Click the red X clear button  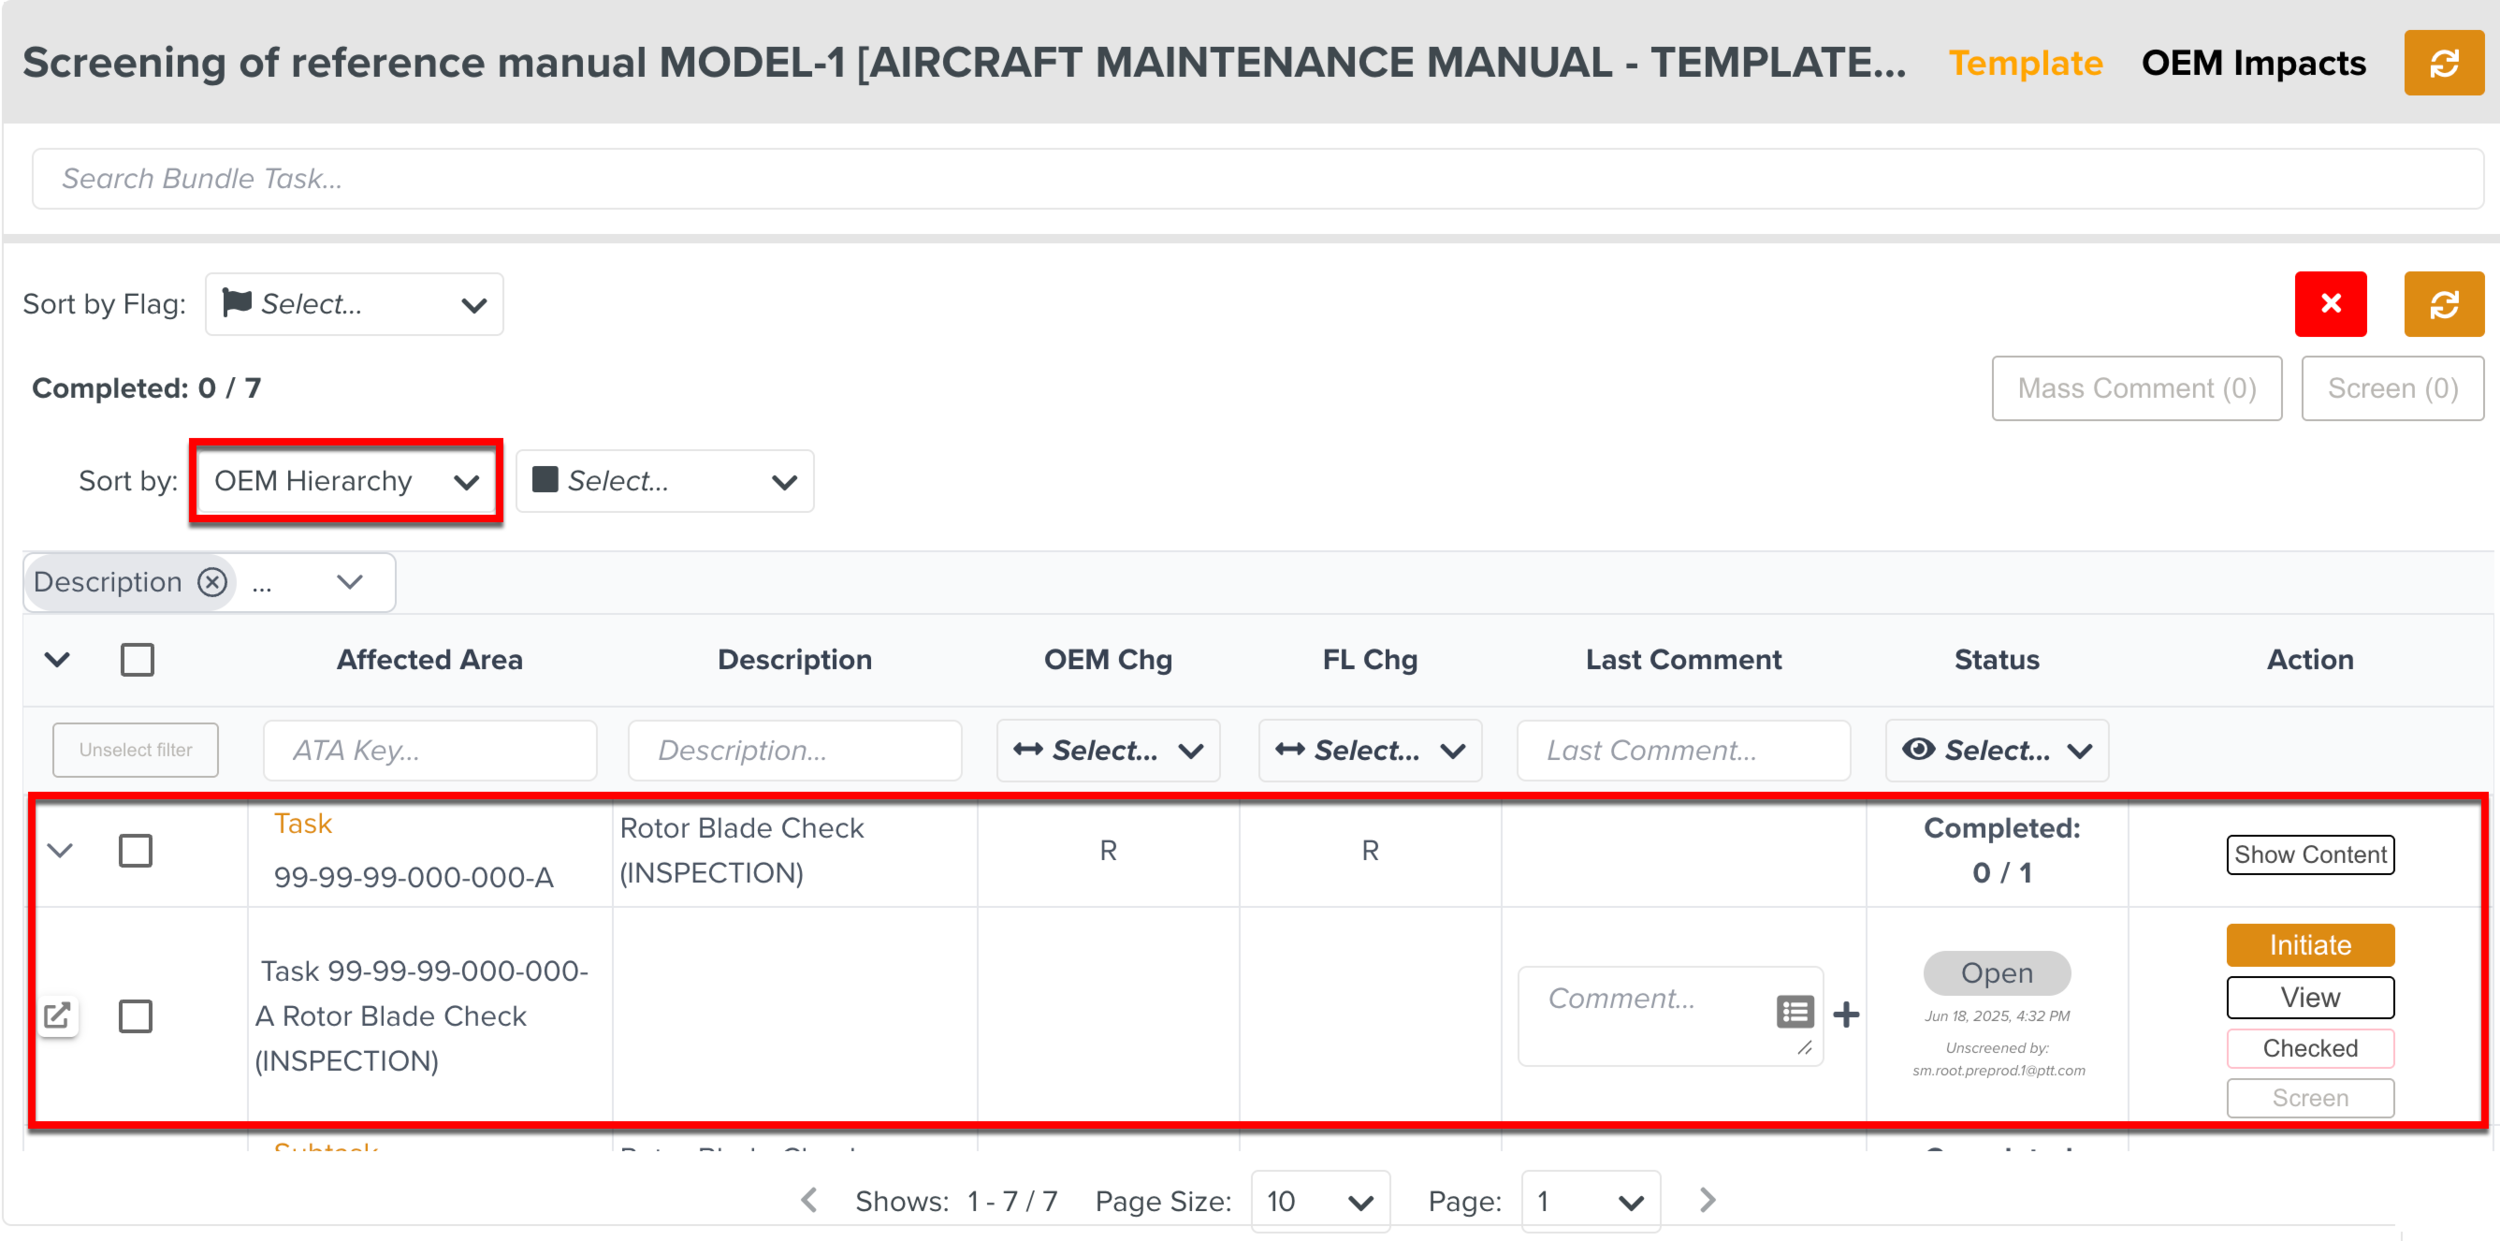[2330, 304]
